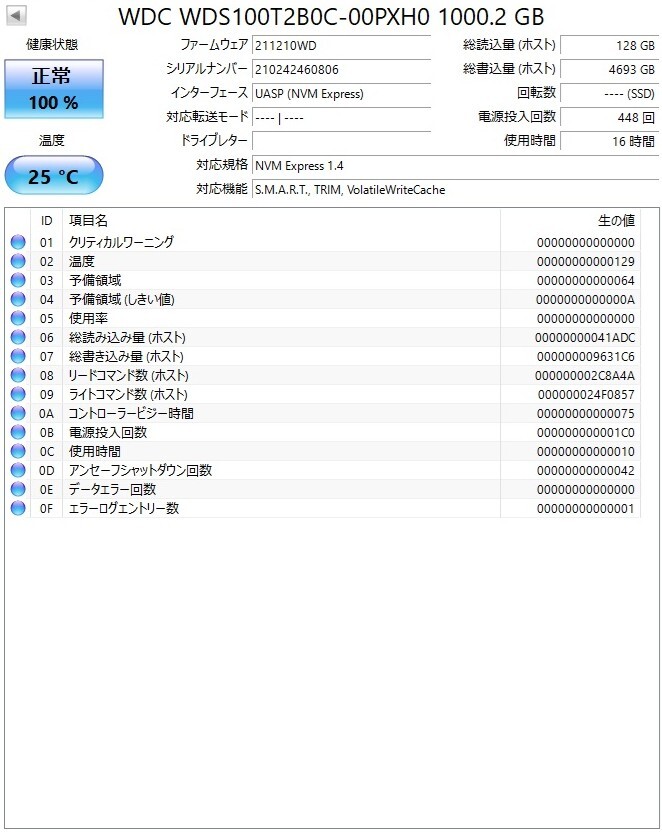
Task: Click the 電源投入回数 value 448 回
Action: point(609,117)
